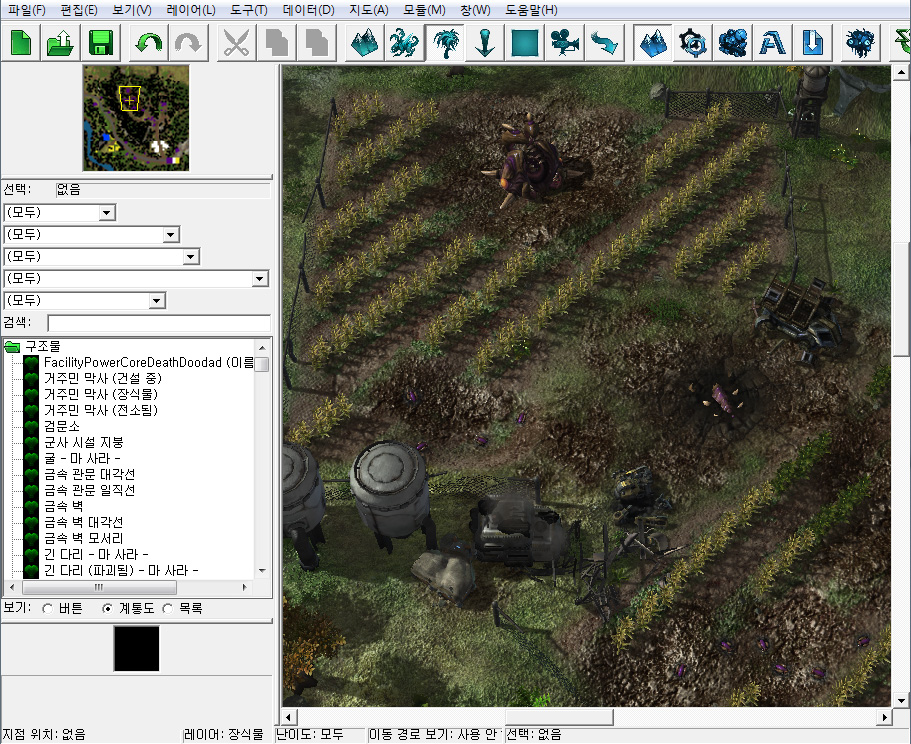Open the fourth, widest (모두) dropdown
The width and height of the screenshot is (911, 744).
click(260, 279)
